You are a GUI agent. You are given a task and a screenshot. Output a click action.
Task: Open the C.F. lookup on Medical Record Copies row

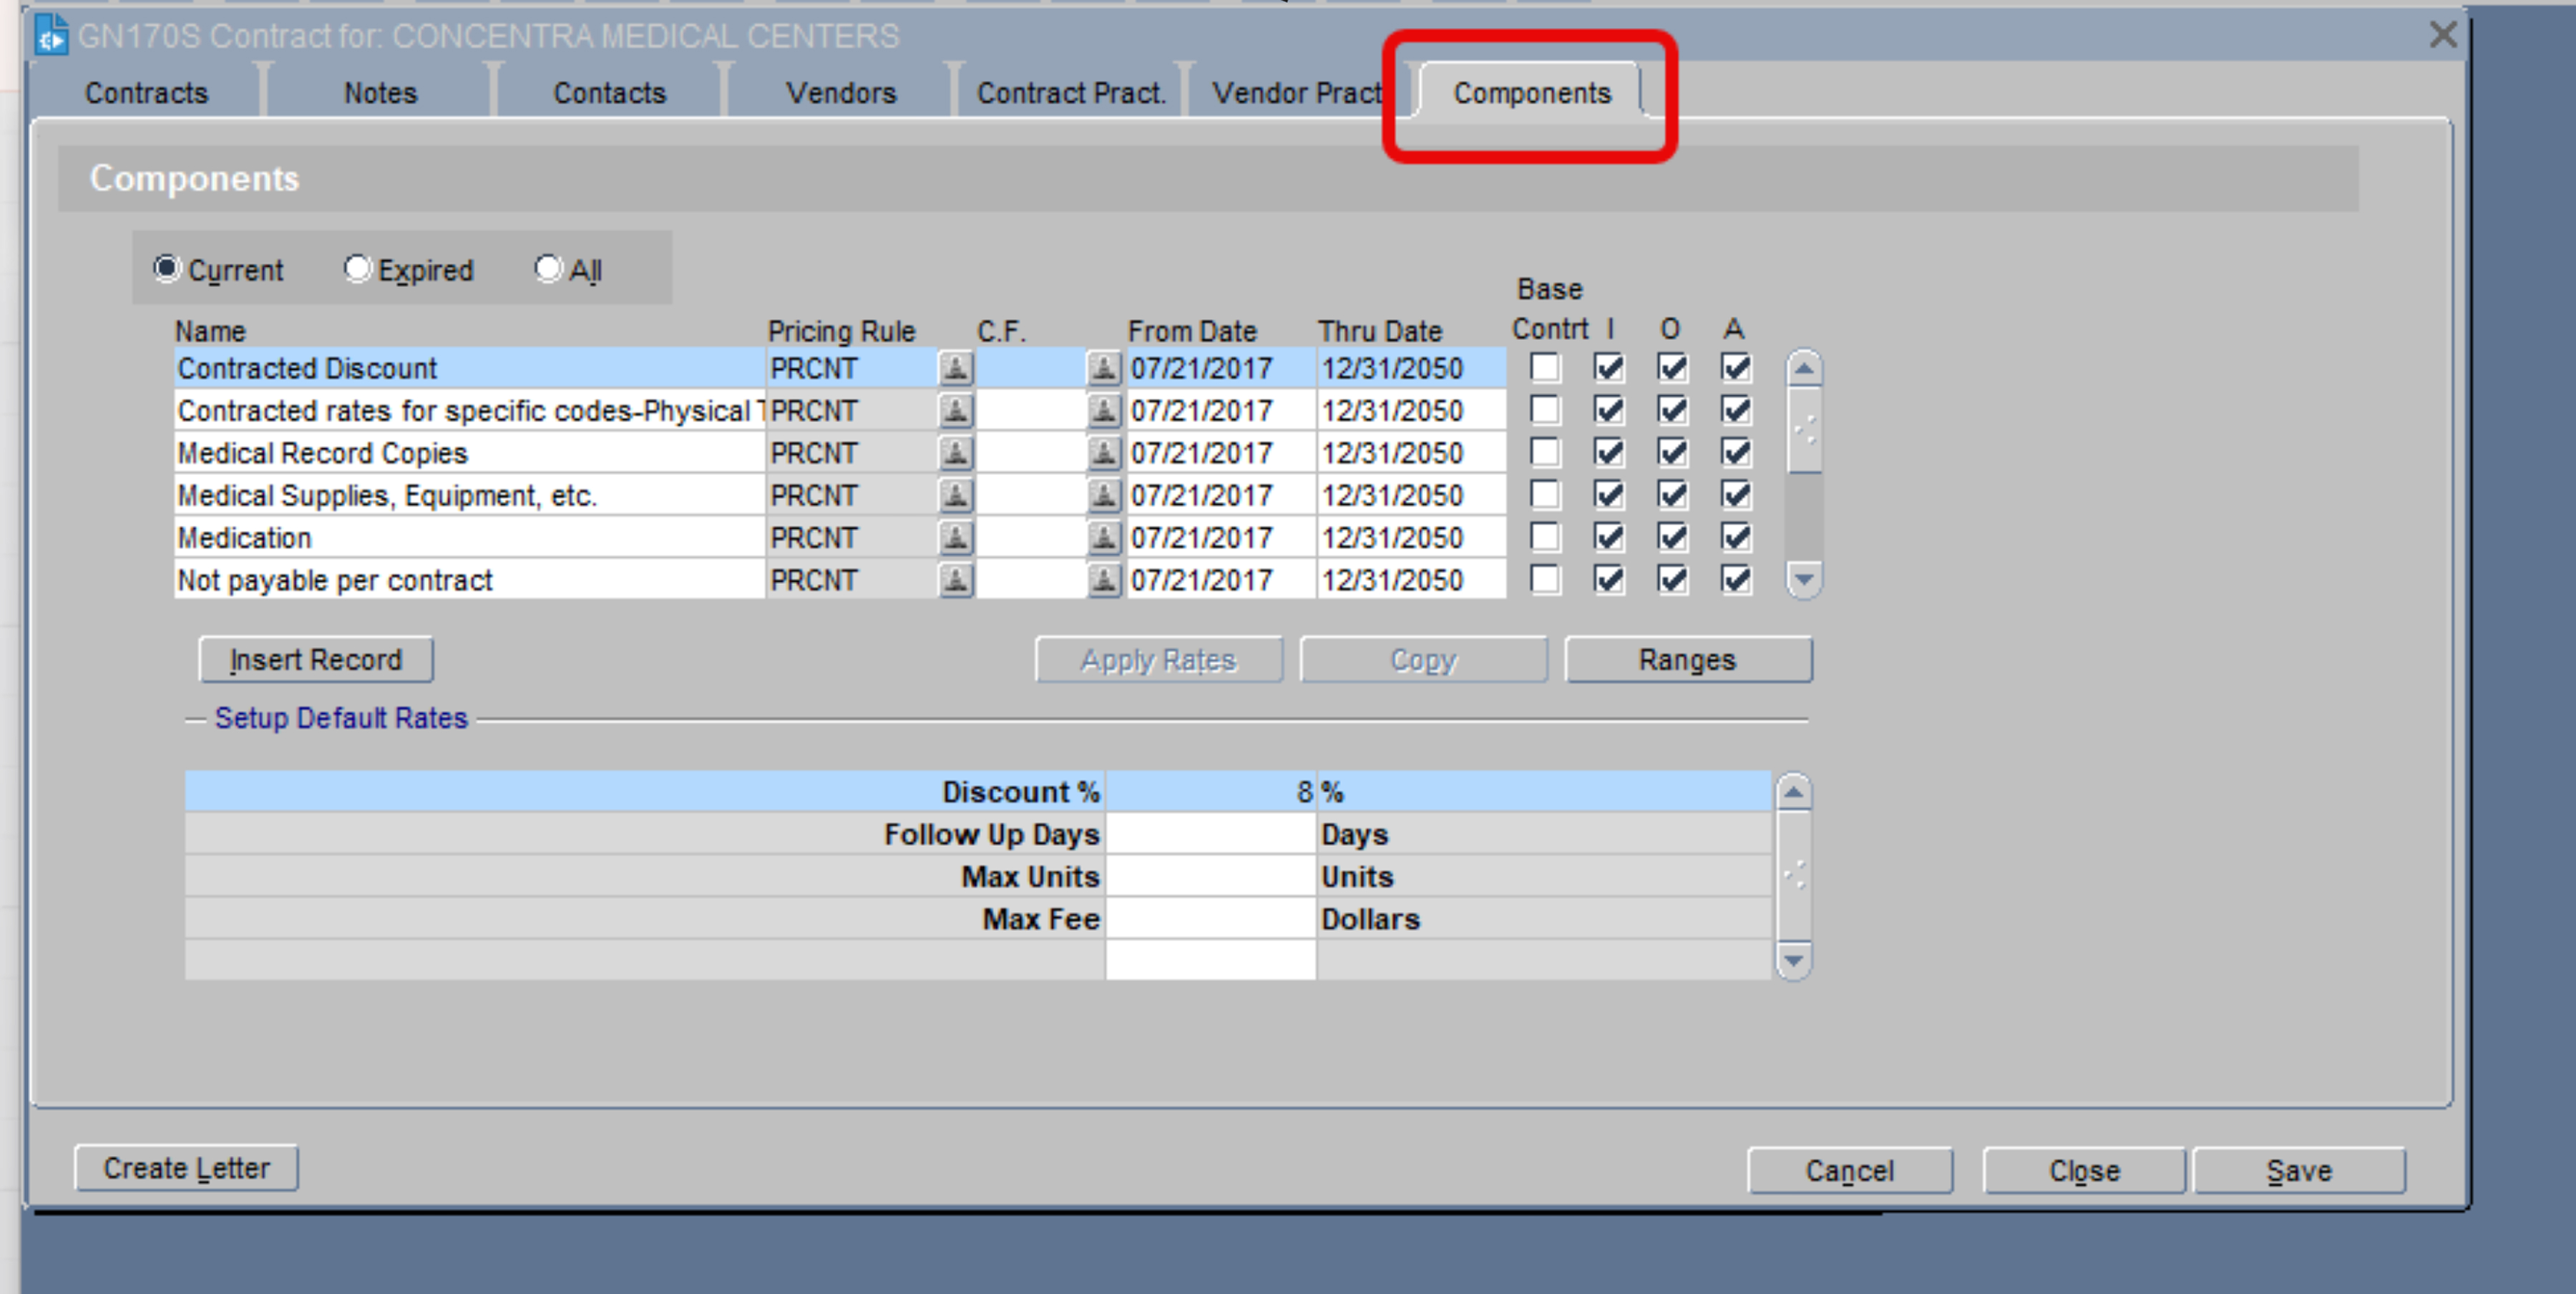point(1105,452)
